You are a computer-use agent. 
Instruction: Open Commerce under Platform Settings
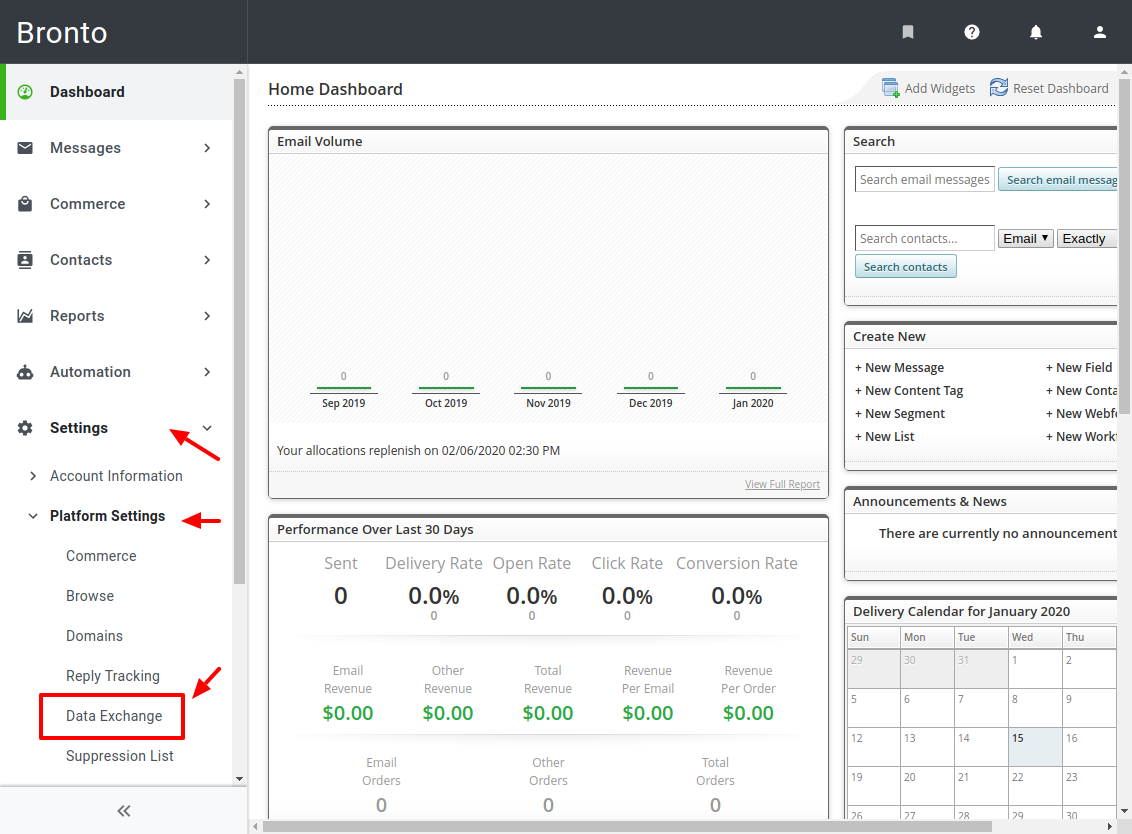[x=101, y=556]
